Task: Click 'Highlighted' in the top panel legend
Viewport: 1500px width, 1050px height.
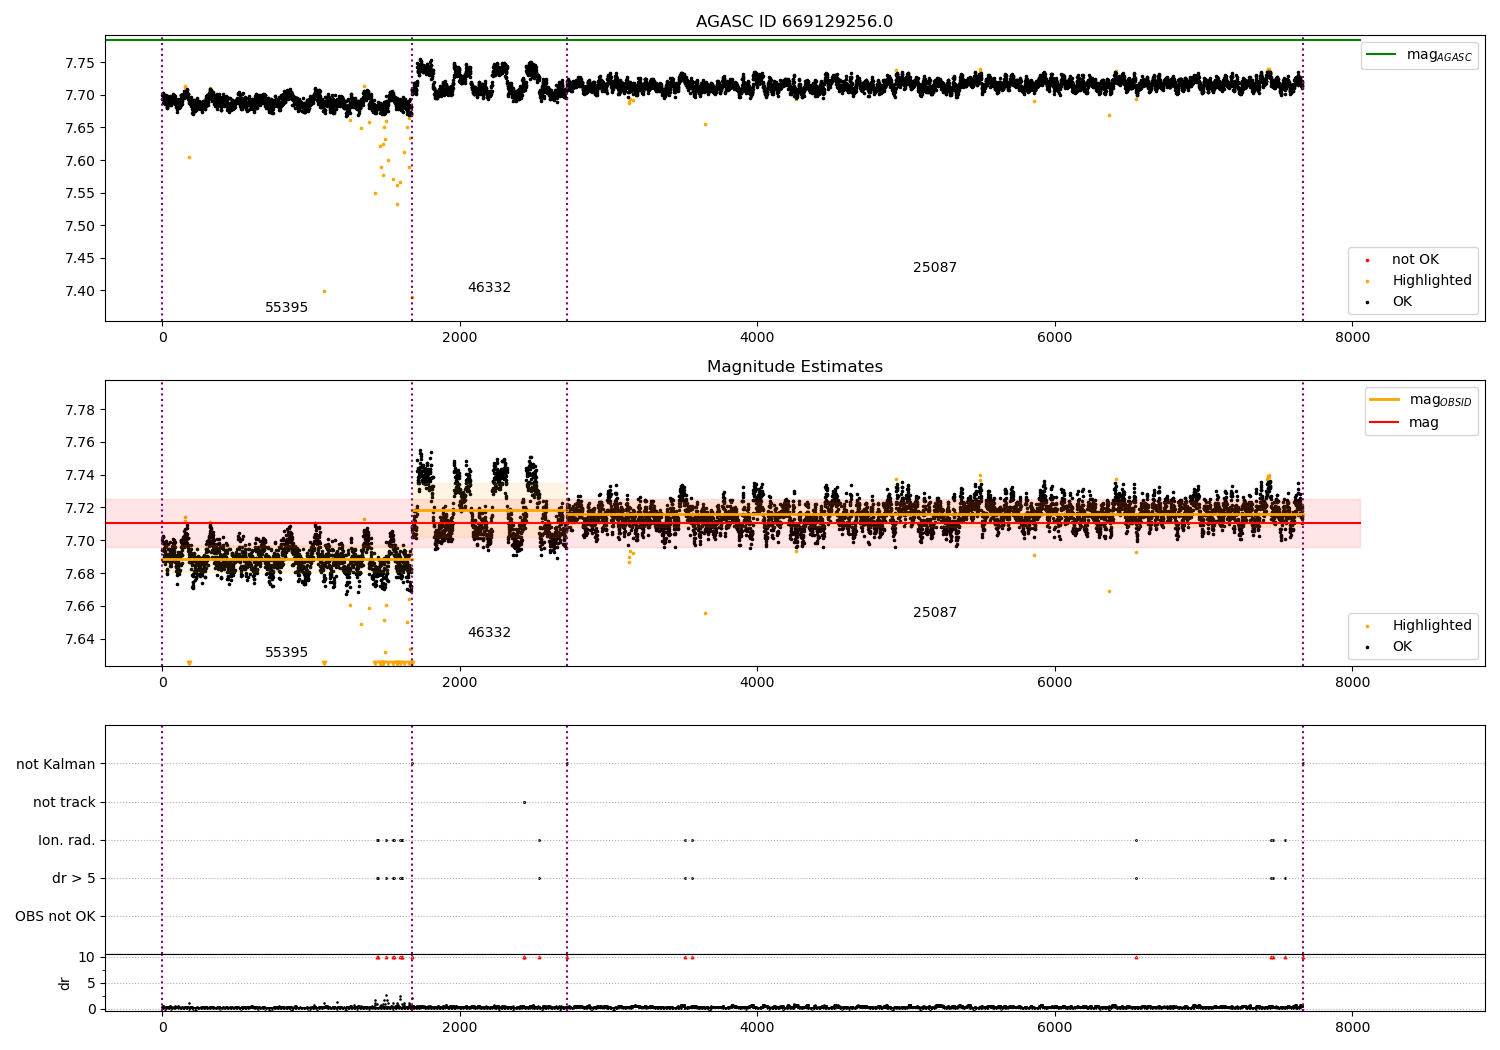Action: (x=1431, y=281)
